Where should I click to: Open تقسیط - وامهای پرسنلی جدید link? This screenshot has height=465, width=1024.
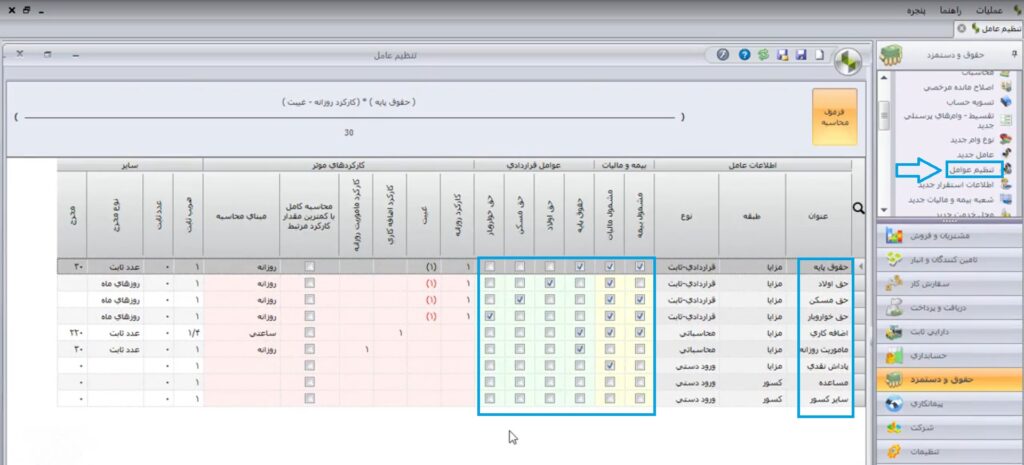(950, 120)
